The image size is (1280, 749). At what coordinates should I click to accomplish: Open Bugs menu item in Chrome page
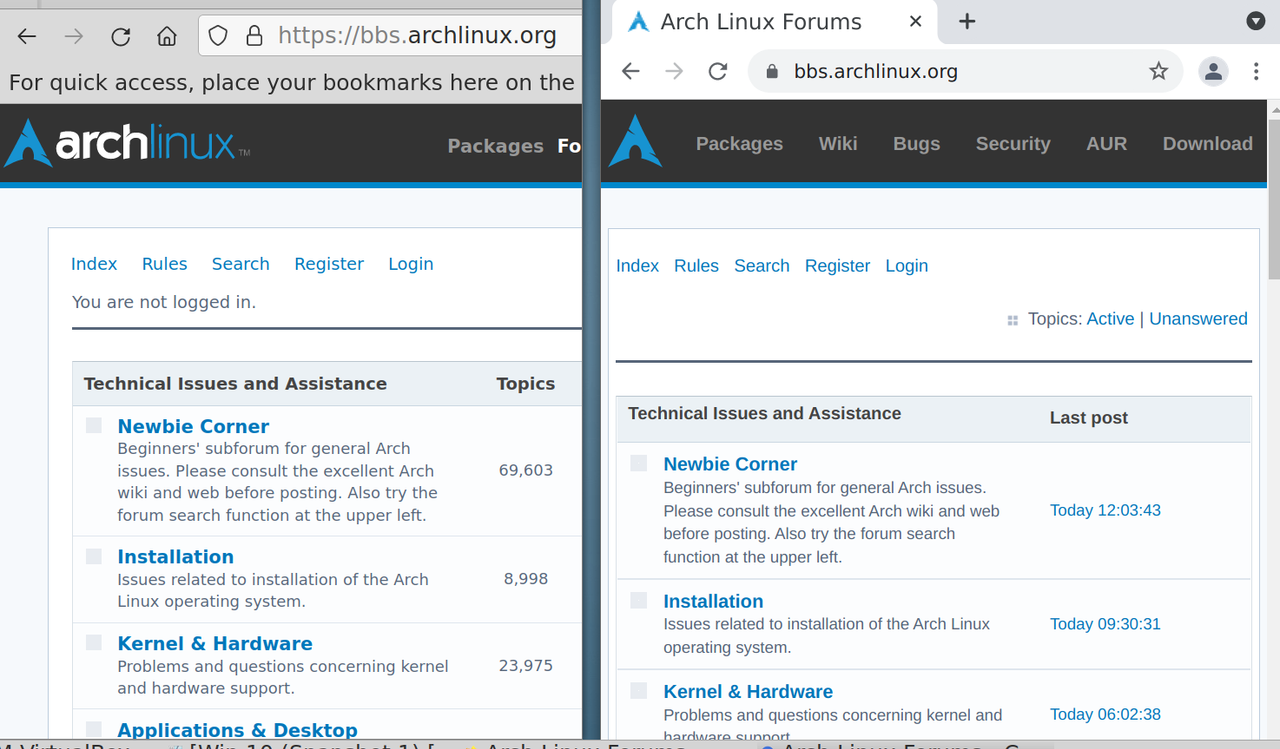pyautogui.click(x=917, y=144)
